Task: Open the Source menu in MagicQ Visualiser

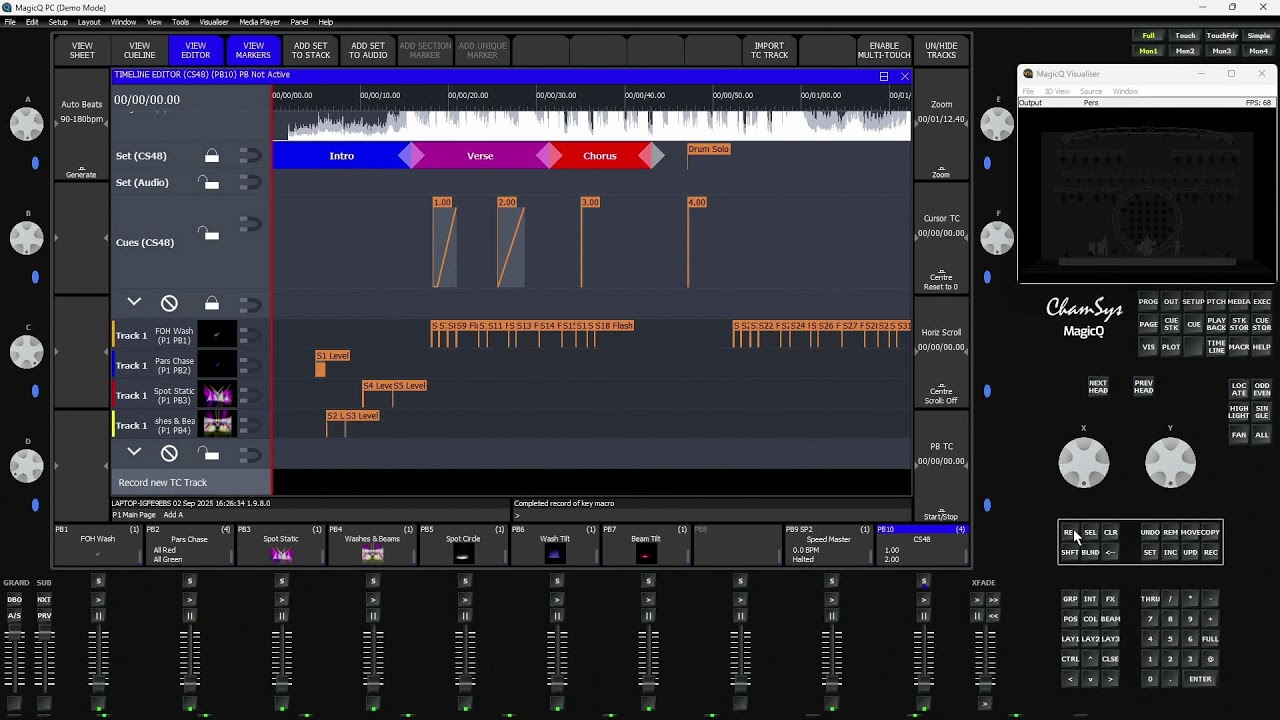Action: (x=1091, y=92)
